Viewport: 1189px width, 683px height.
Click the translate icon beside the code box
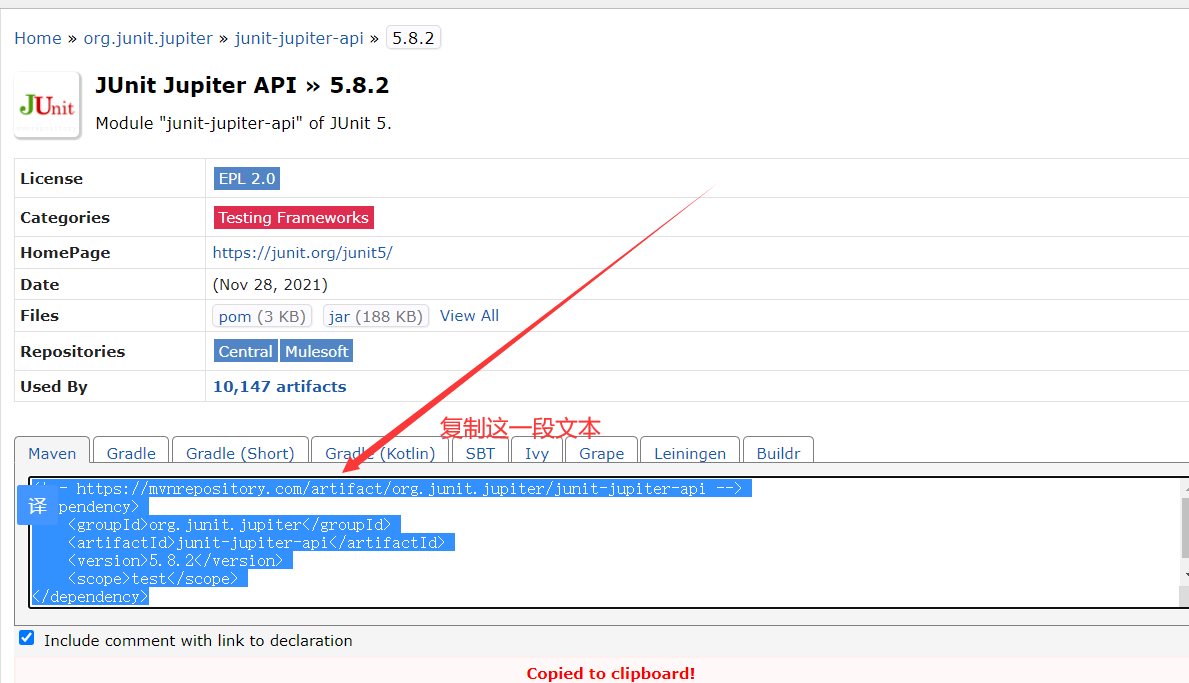(x=37, y=506)
